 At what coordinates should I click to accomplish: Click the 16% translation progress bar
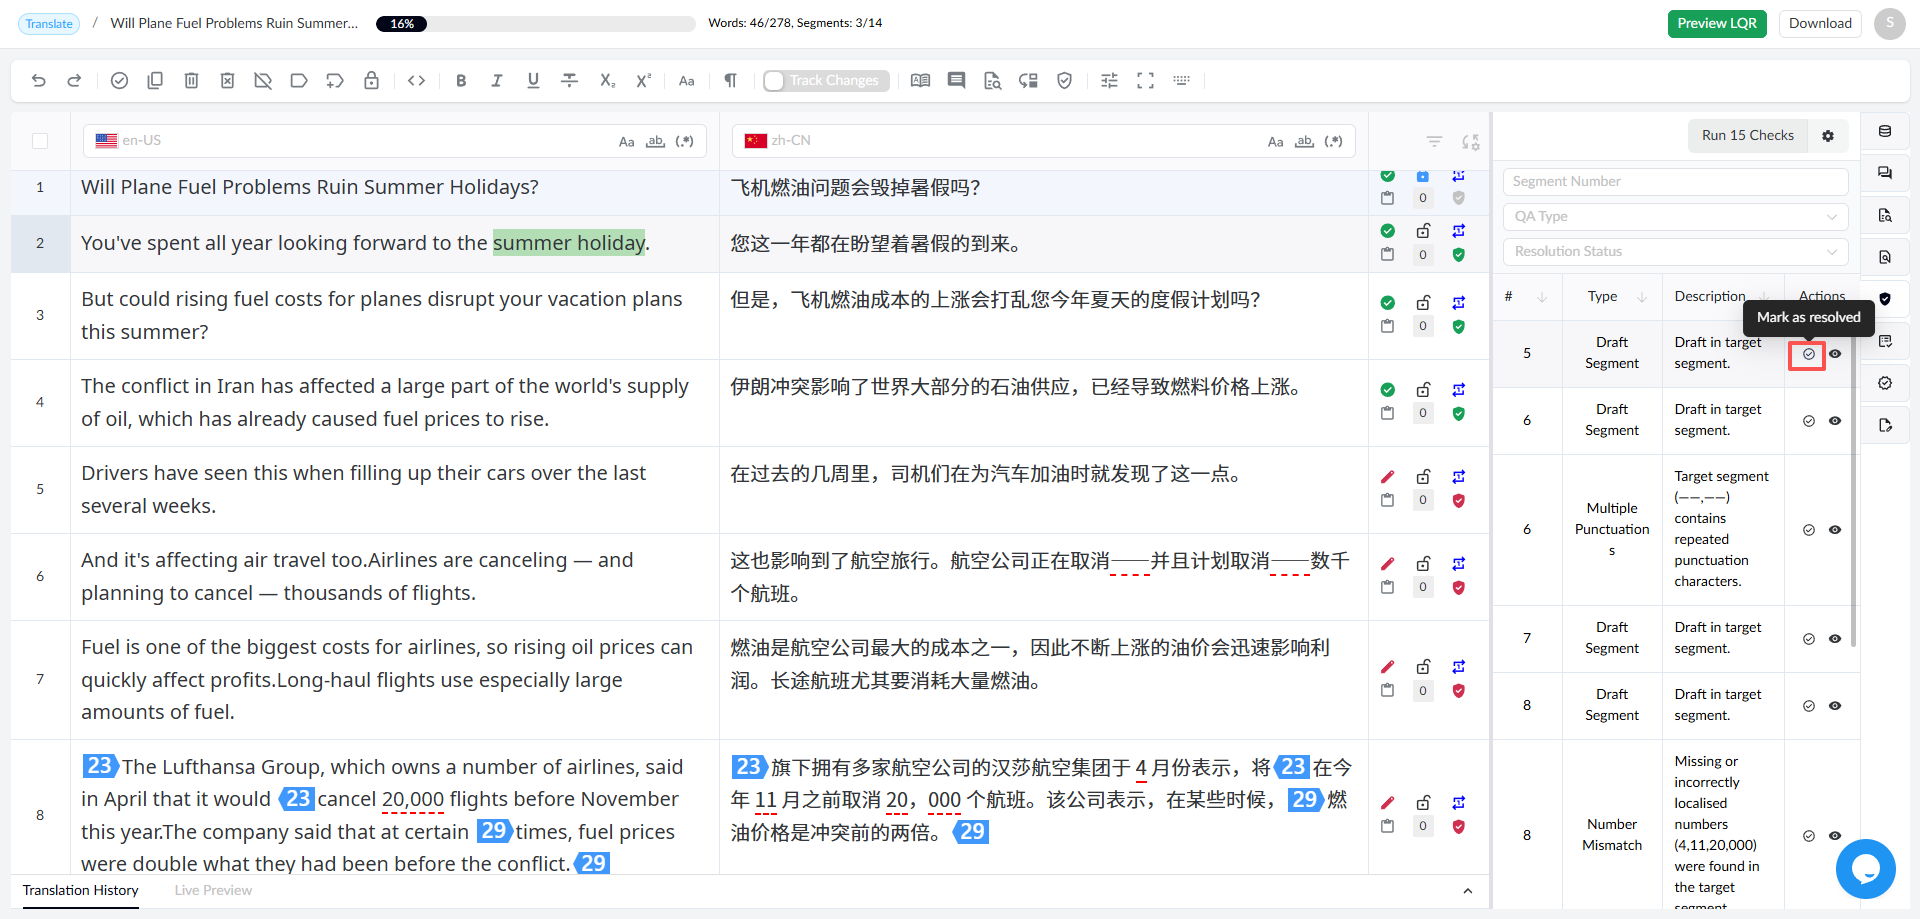(x=535, y=24)
